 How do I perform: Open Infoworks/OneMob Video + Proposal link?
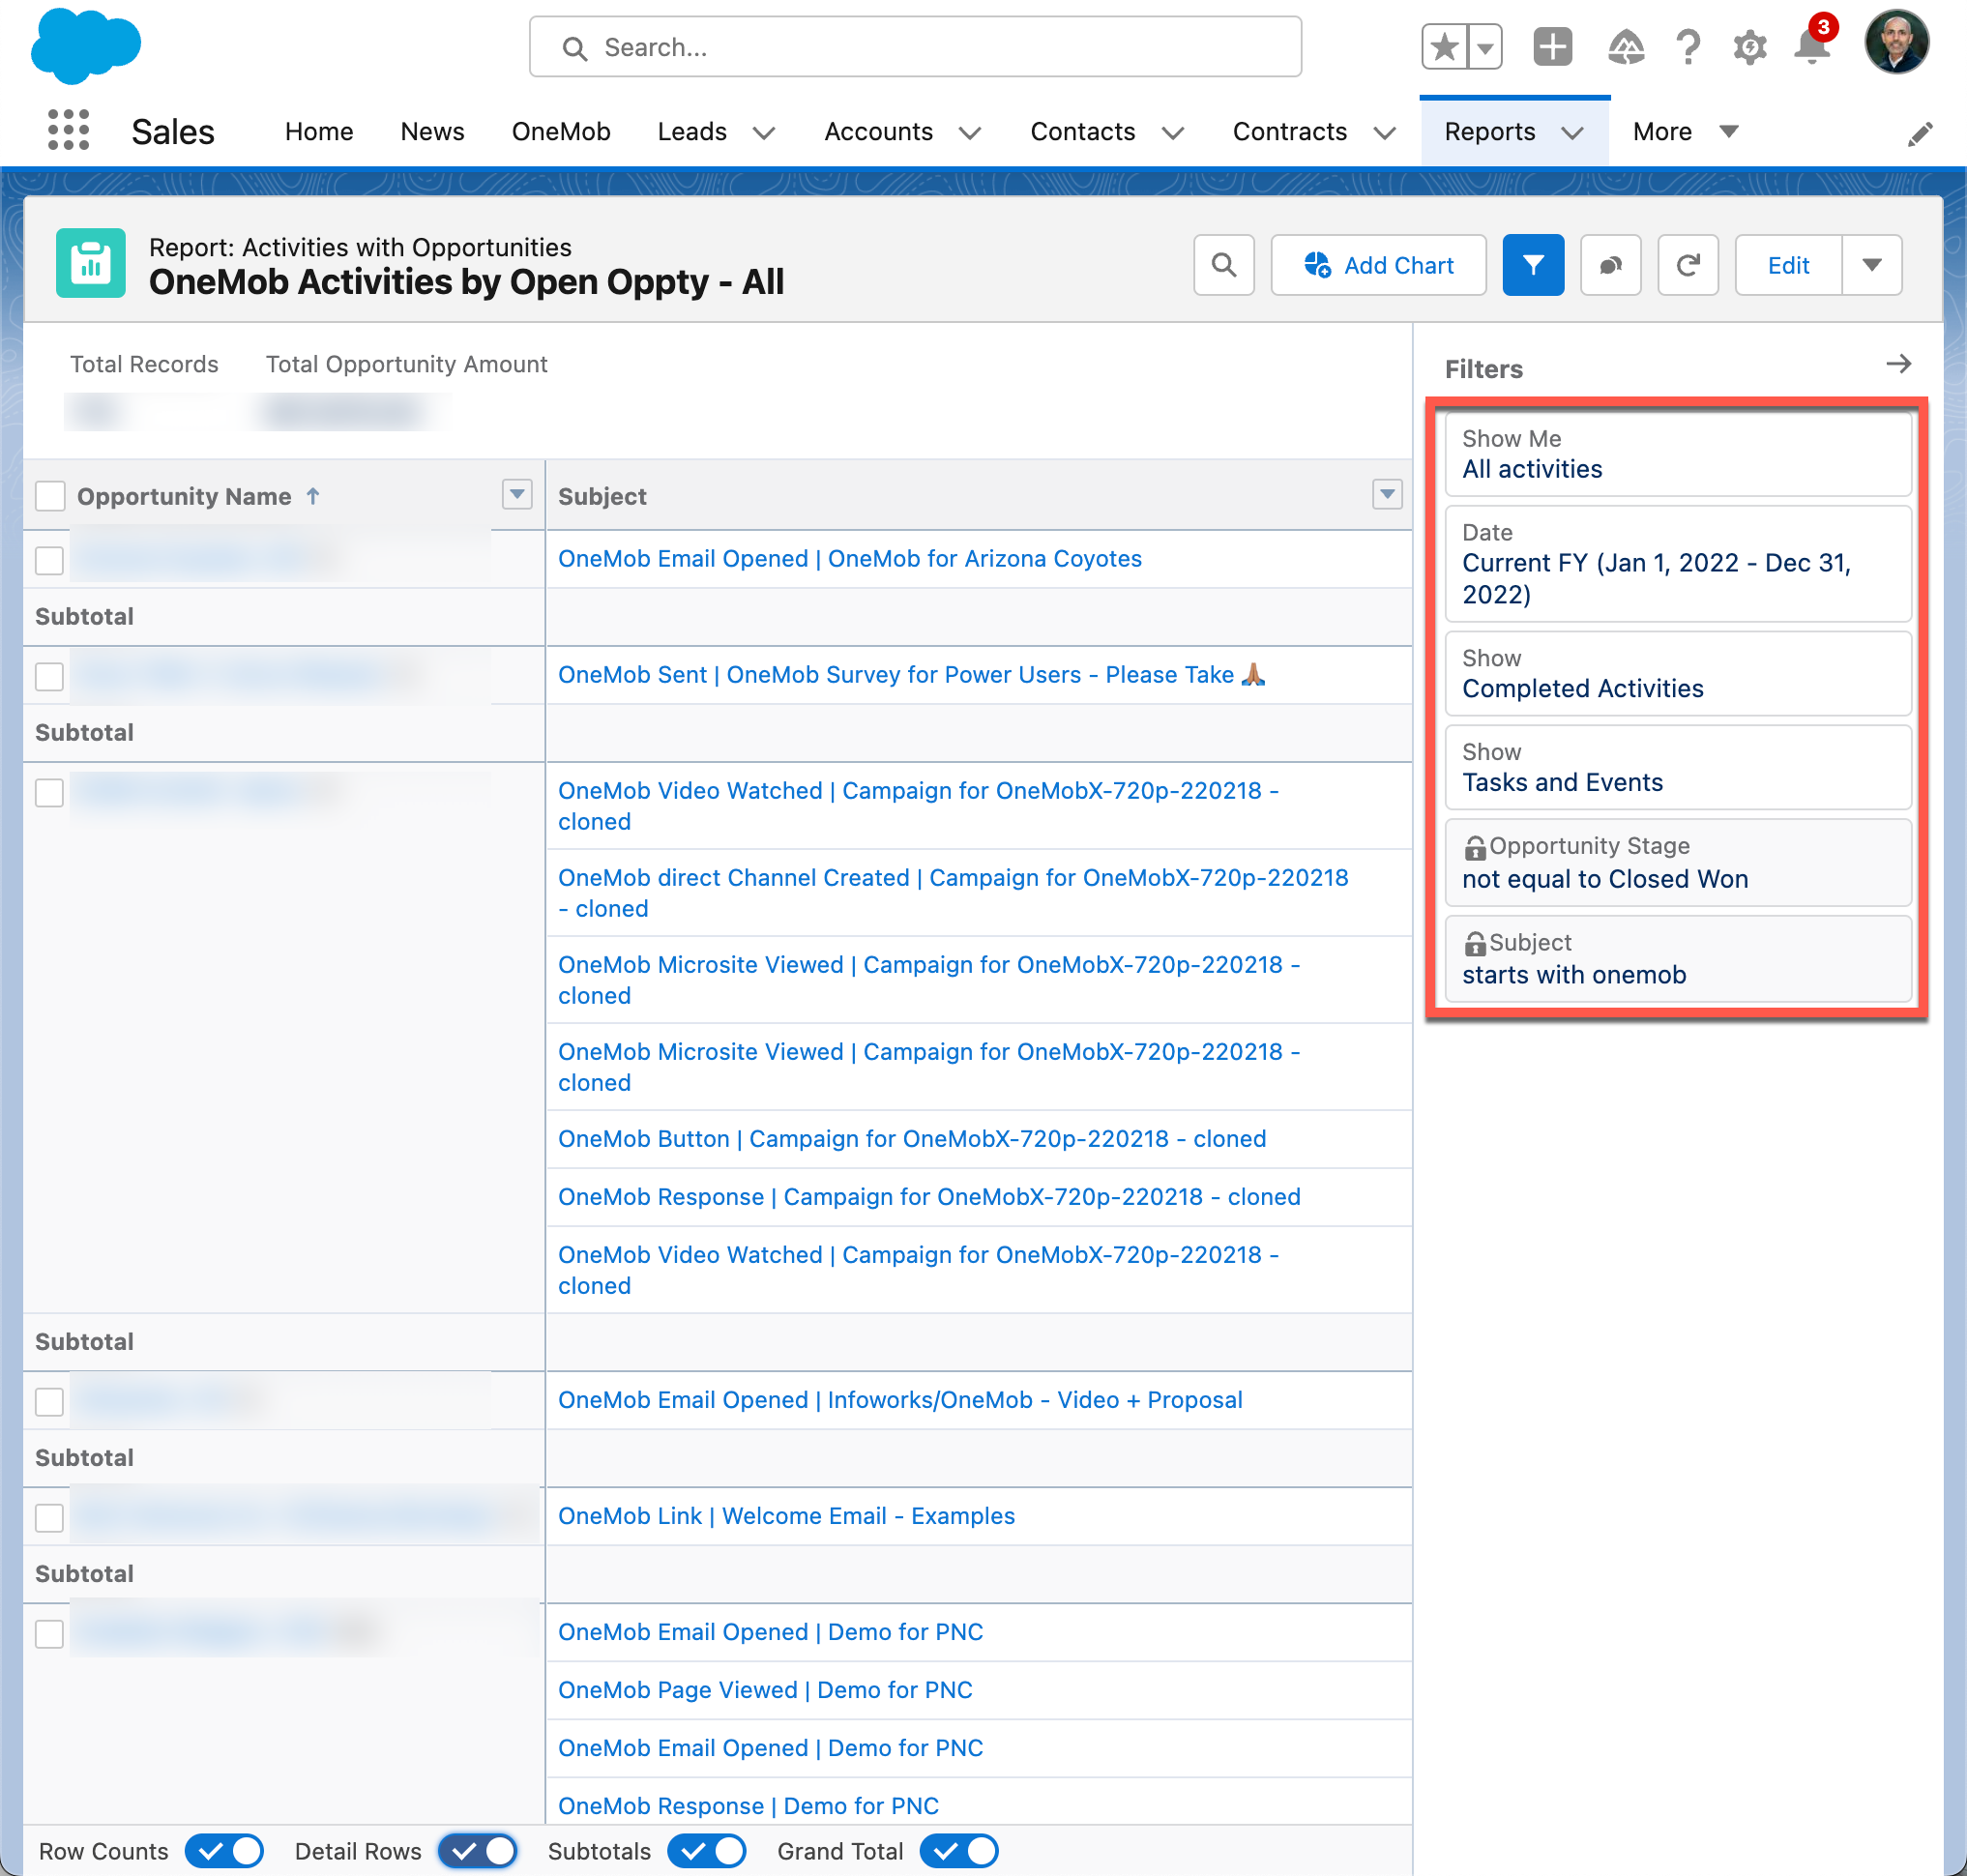tap(900, 1400)
